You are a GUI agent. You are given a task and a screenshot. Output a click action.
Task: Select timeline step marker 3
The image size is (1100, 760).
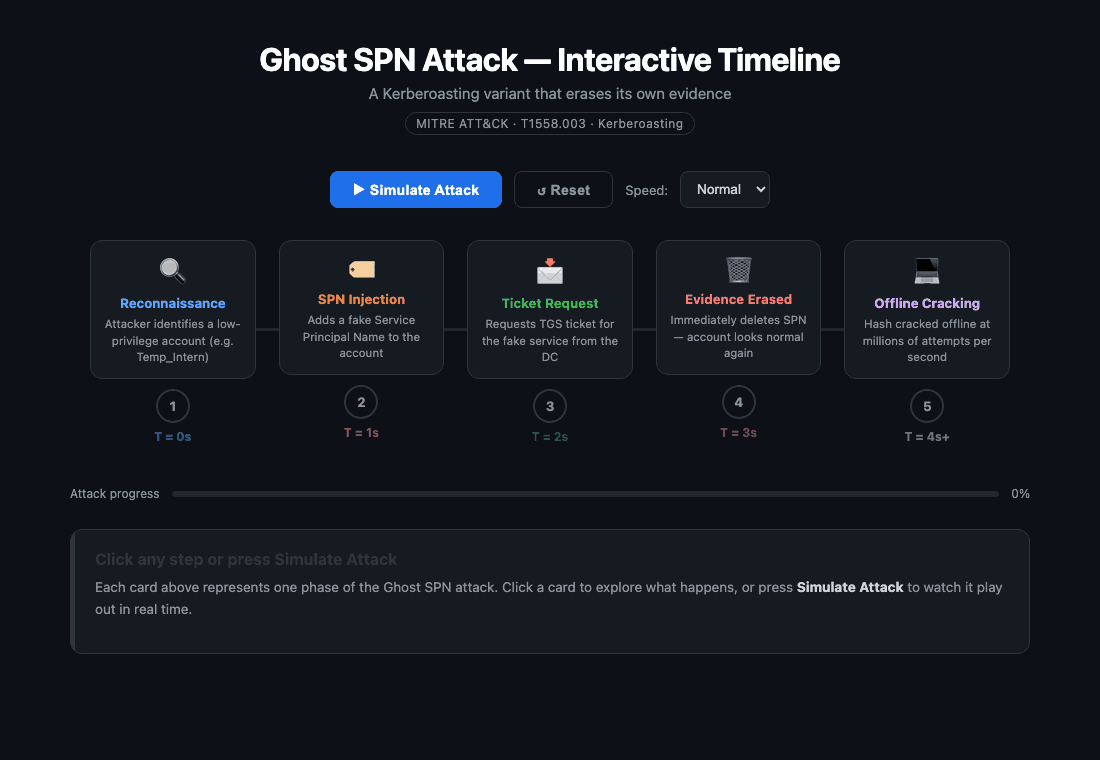point(550,406)
